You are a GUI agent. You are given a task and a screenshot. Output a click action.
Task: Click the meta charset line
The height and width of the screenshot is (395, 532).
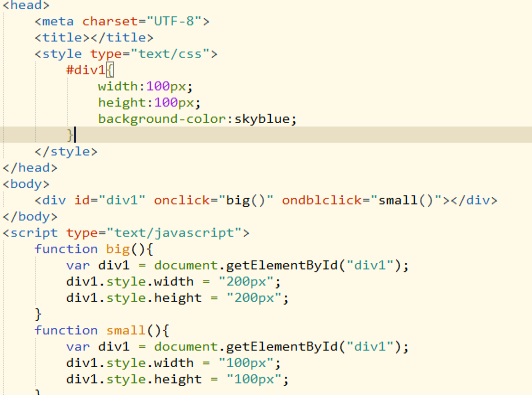[x=122, y=21]
